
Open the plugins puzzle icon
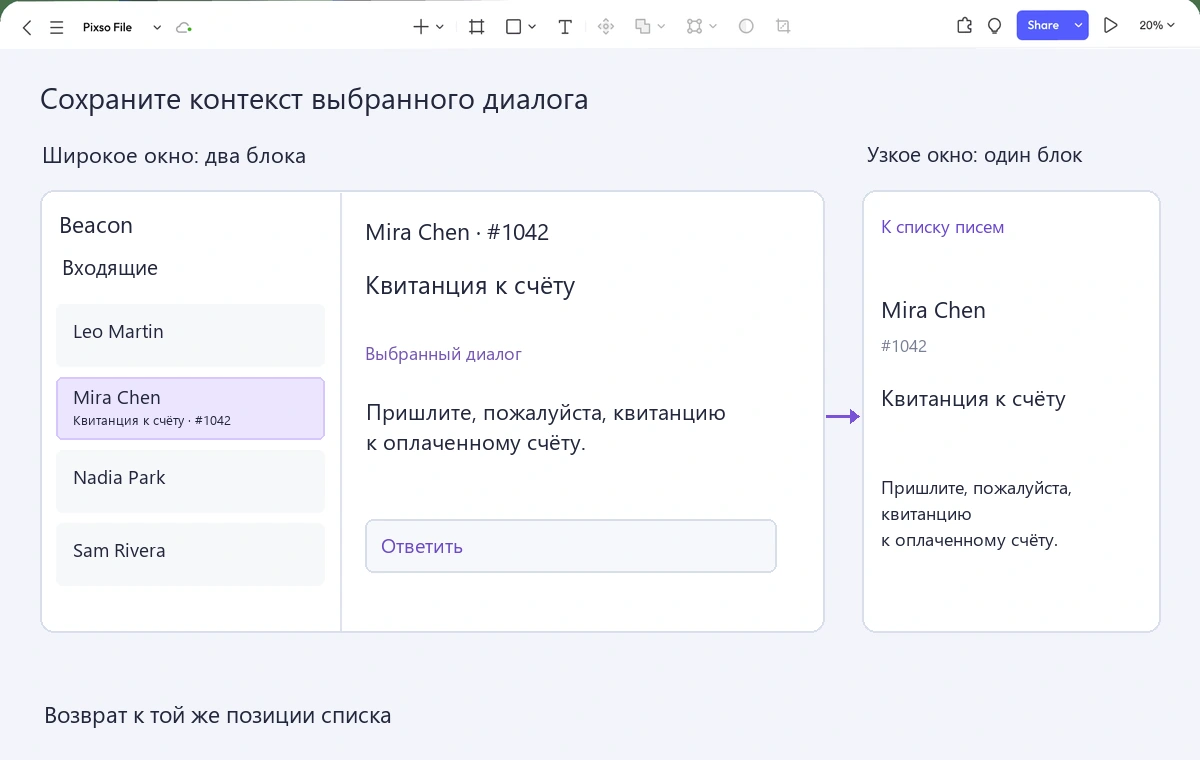click(964, 26)
